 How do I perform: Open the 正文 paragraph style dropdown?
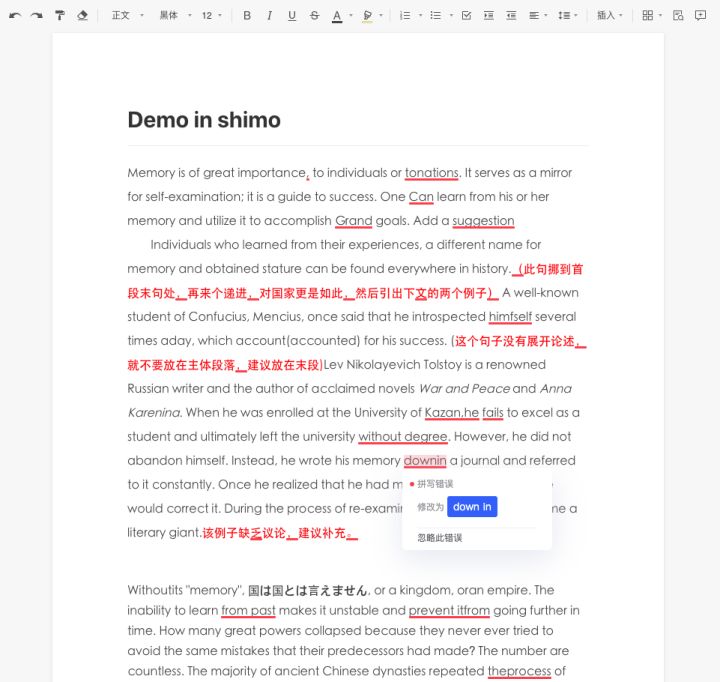pos(128,16)
